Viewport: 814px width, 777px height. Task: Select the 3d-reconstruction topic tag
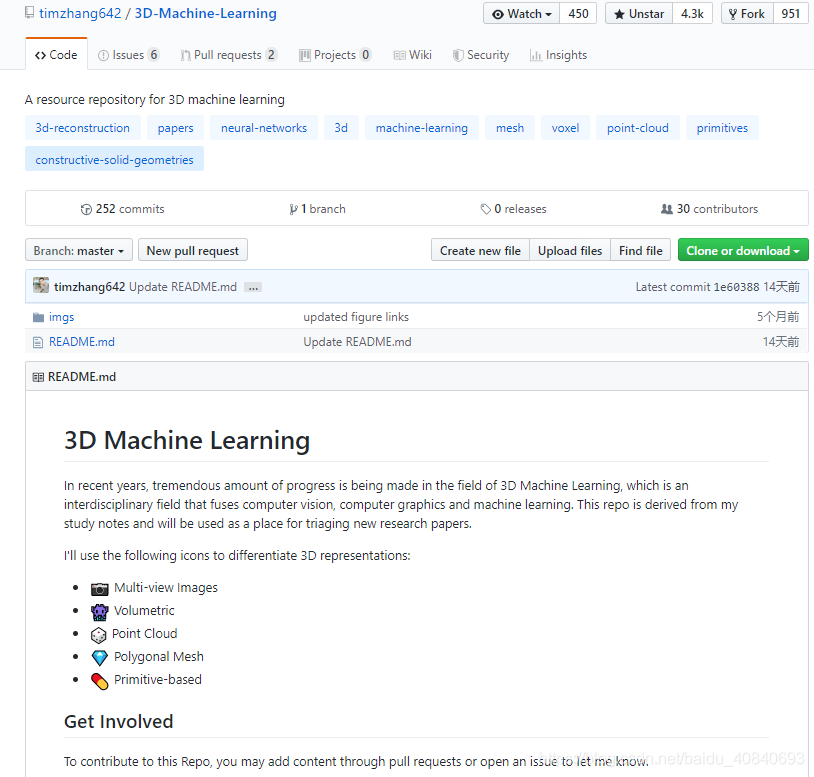click(83, 128)
